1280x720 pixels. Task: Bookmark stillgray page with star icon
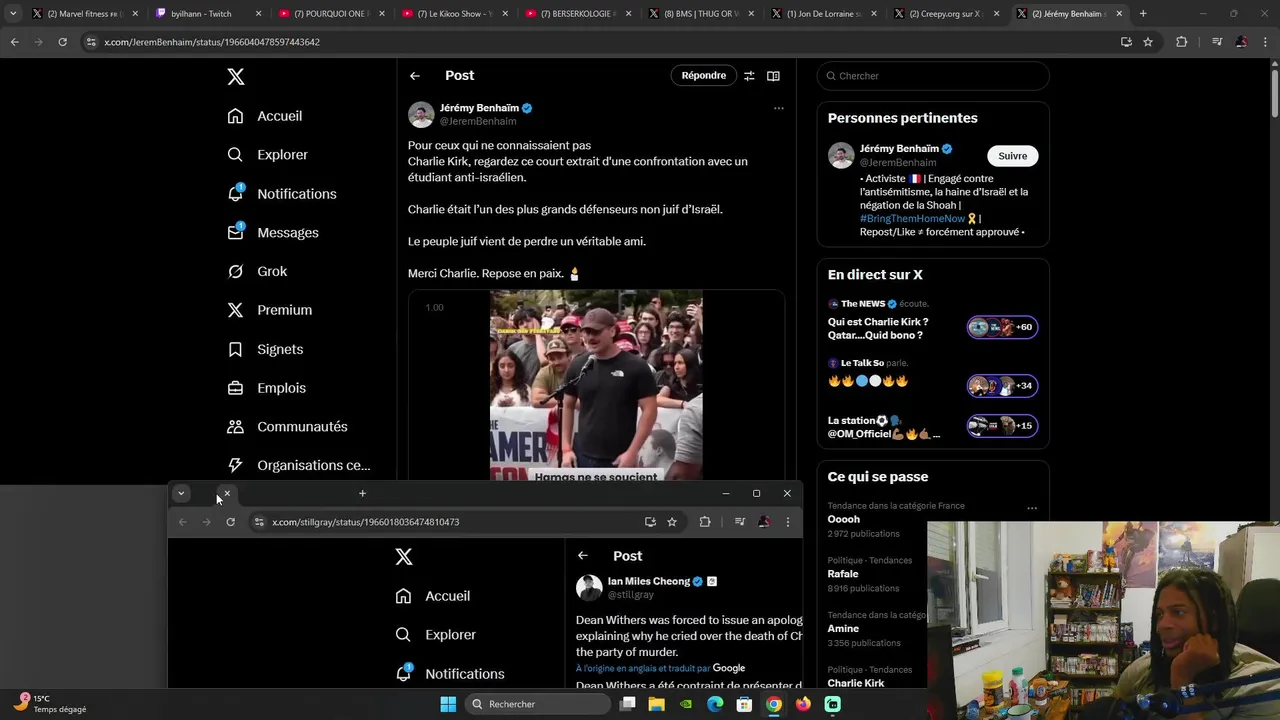[x=672, y=522]
